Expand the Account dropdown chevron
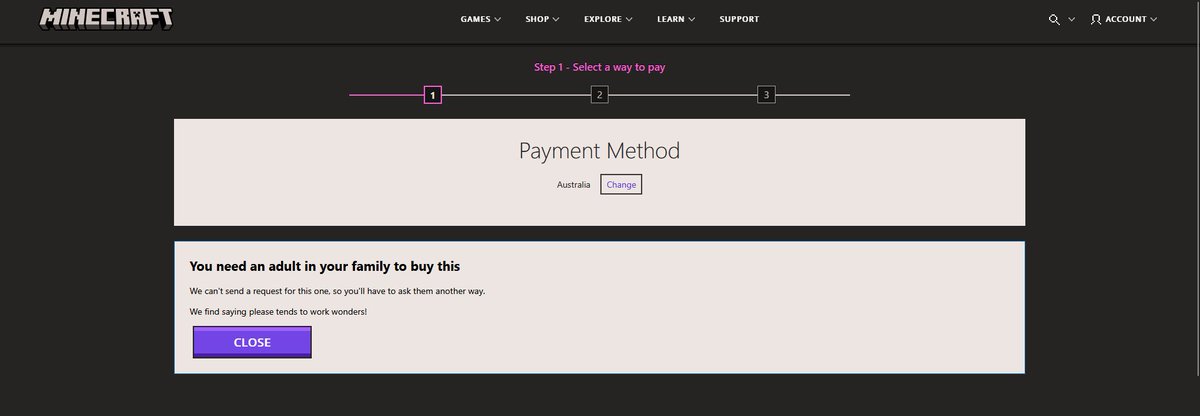 [x=1153, y=19]
